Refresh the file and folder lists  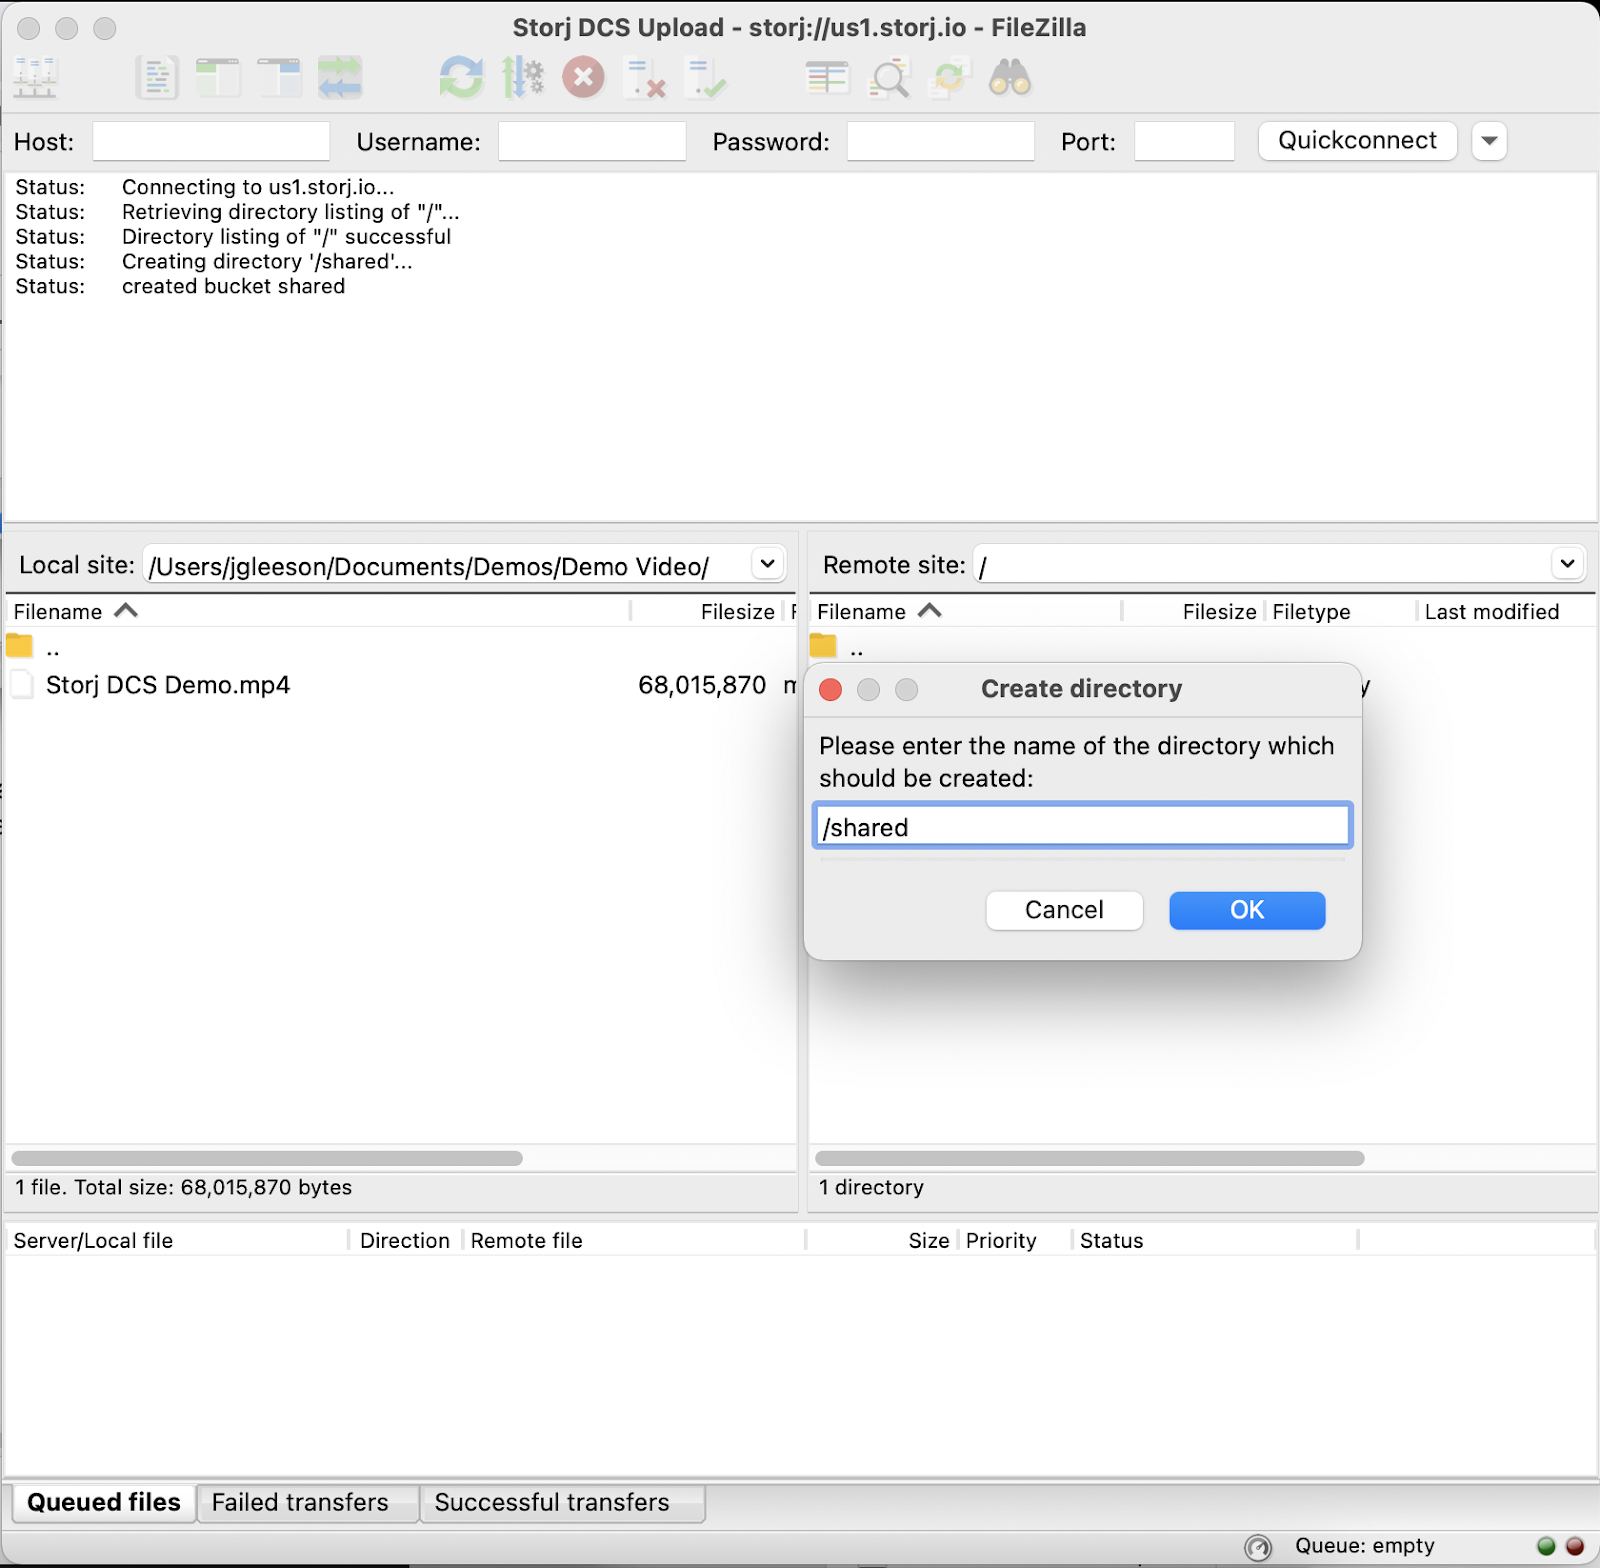[461, 77]
